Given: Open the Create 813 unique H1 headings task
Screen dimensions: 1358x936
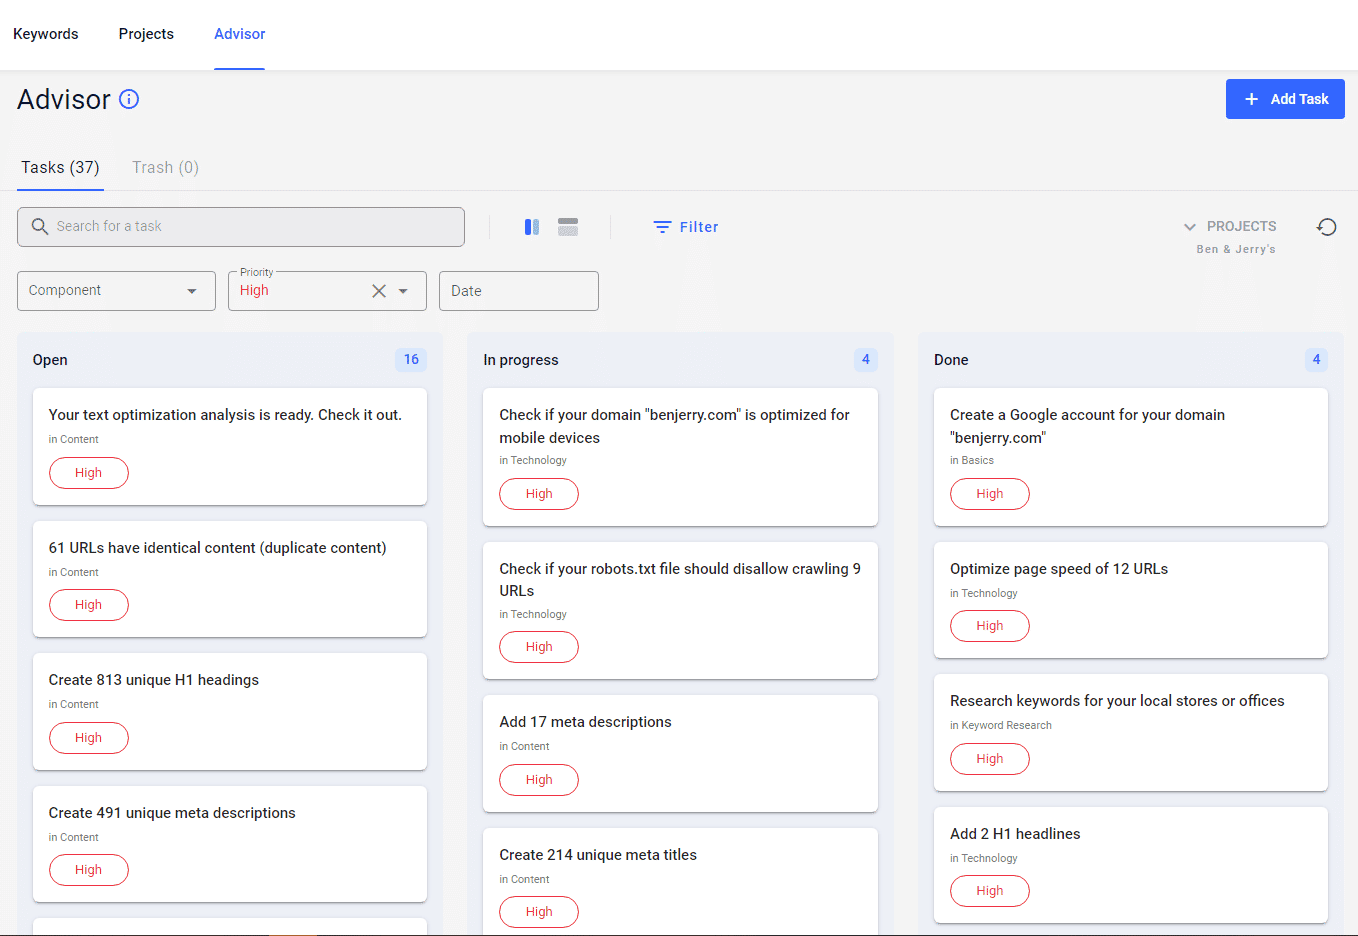Looking at the screenshot, I should pyautogui.click(x=154, y=680).
